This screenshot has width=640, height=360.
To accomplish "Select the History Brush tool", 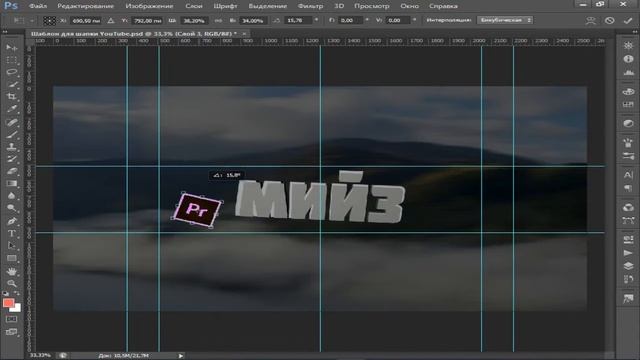I will [11, 159].
